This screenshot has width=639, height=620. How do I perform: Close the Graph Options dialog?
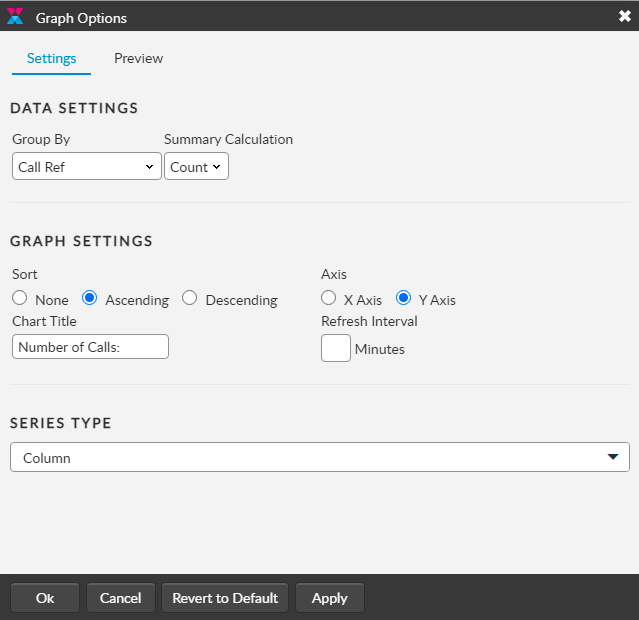click(x=624, y=16)
